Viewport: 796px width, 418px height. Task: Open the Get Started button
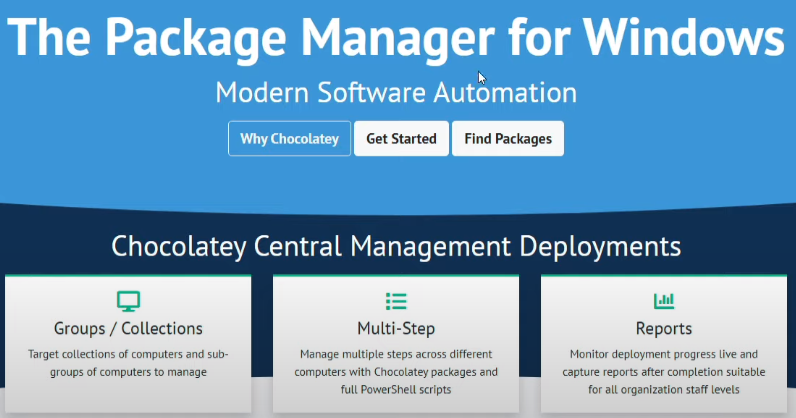(401, 139)
